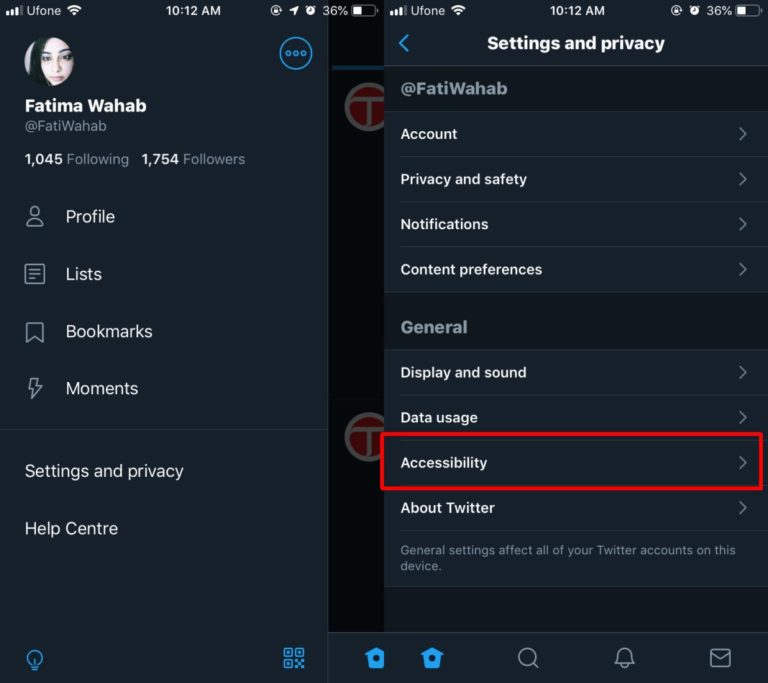Open the Help Centre link

[72, 528]
